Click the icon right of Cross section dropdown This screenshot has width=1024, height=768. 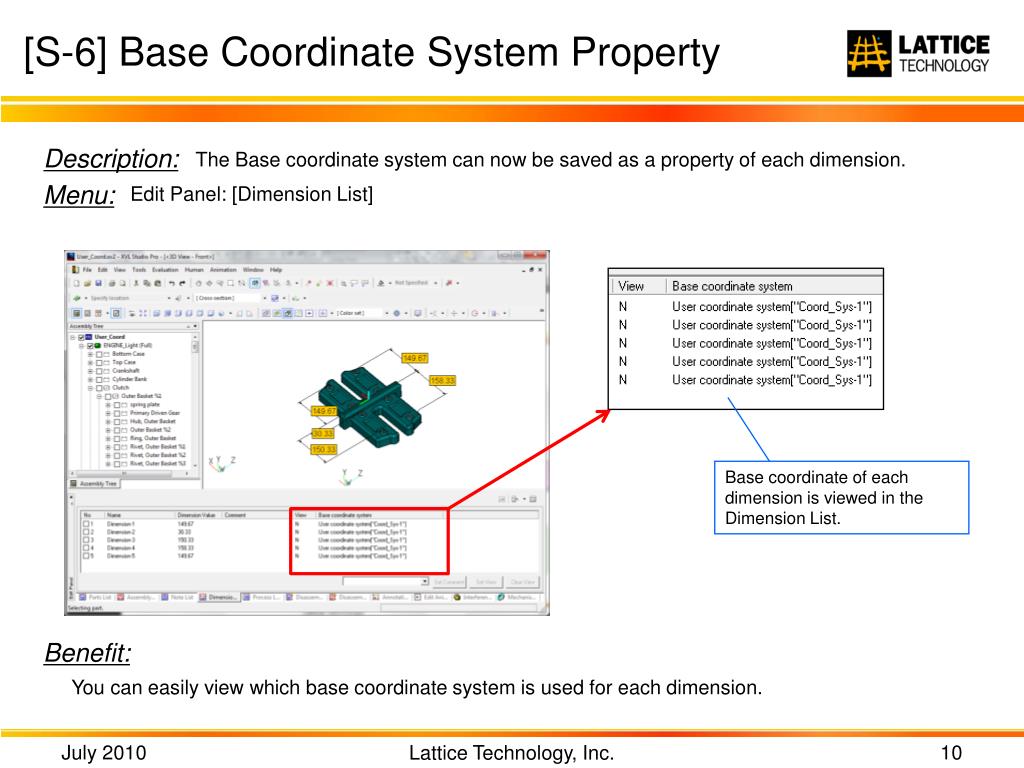pos(275,298)
